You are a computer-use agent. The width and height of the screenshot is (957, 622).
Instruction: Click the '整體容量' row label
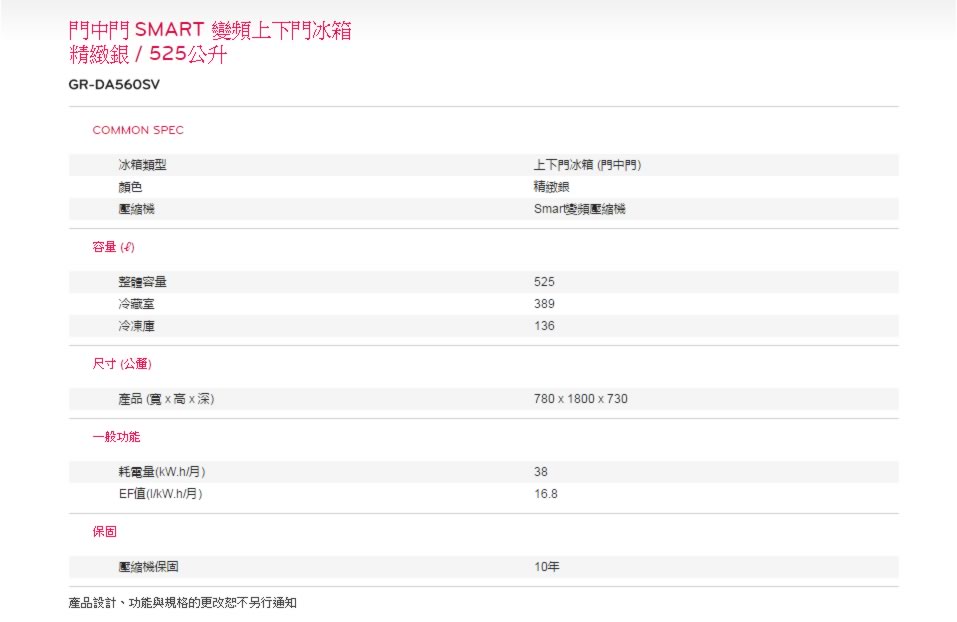coord(142,281)
